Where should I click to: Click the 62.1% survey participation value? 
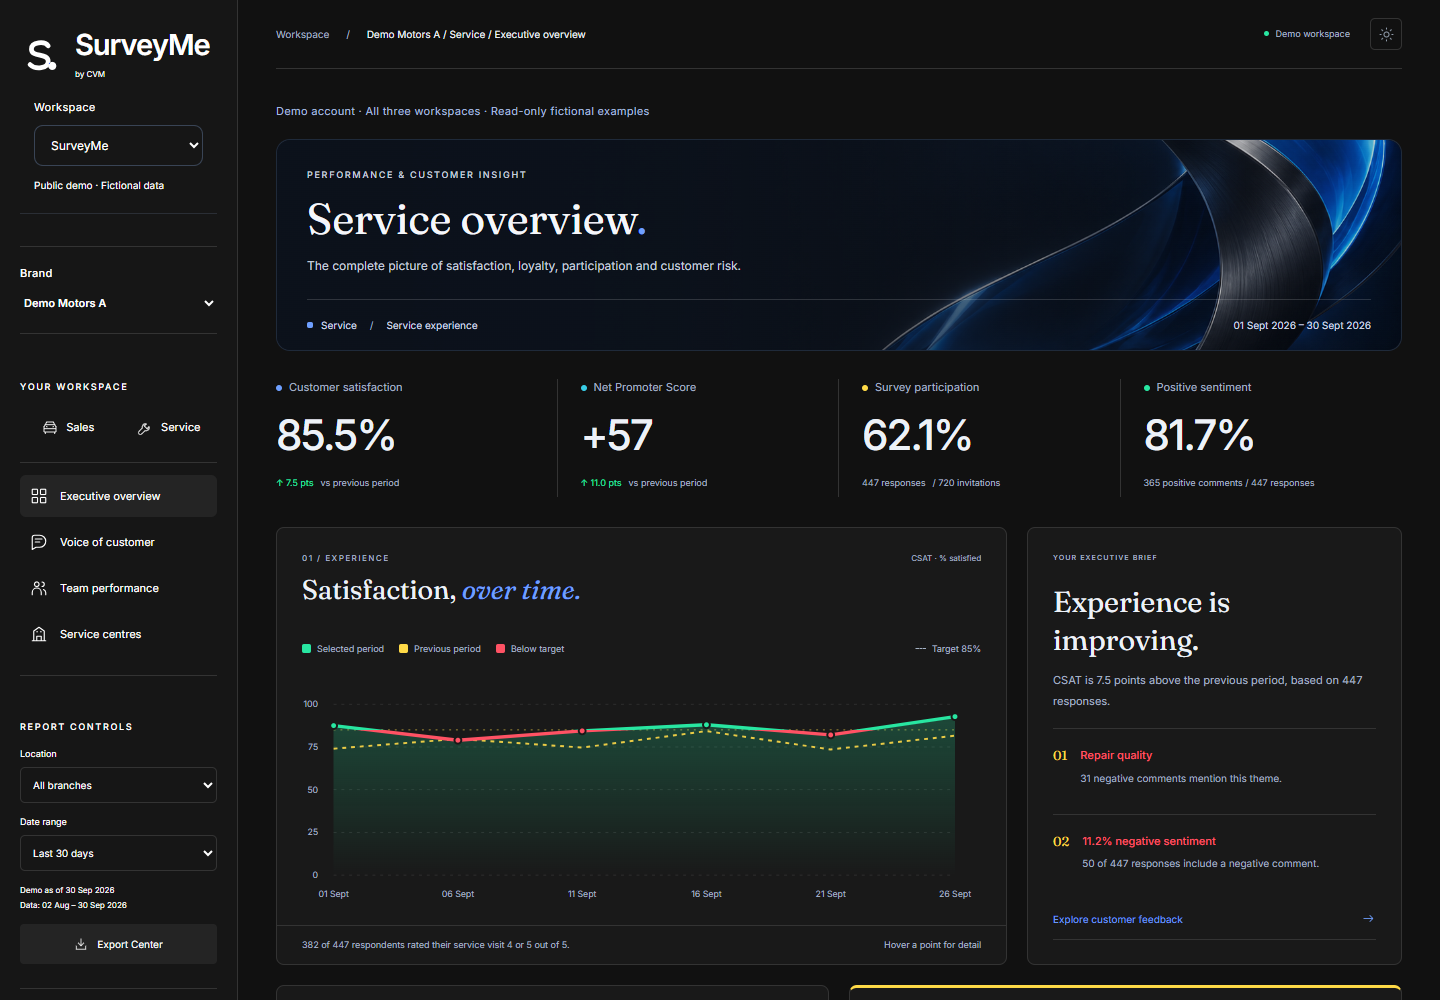coord(917,435)
